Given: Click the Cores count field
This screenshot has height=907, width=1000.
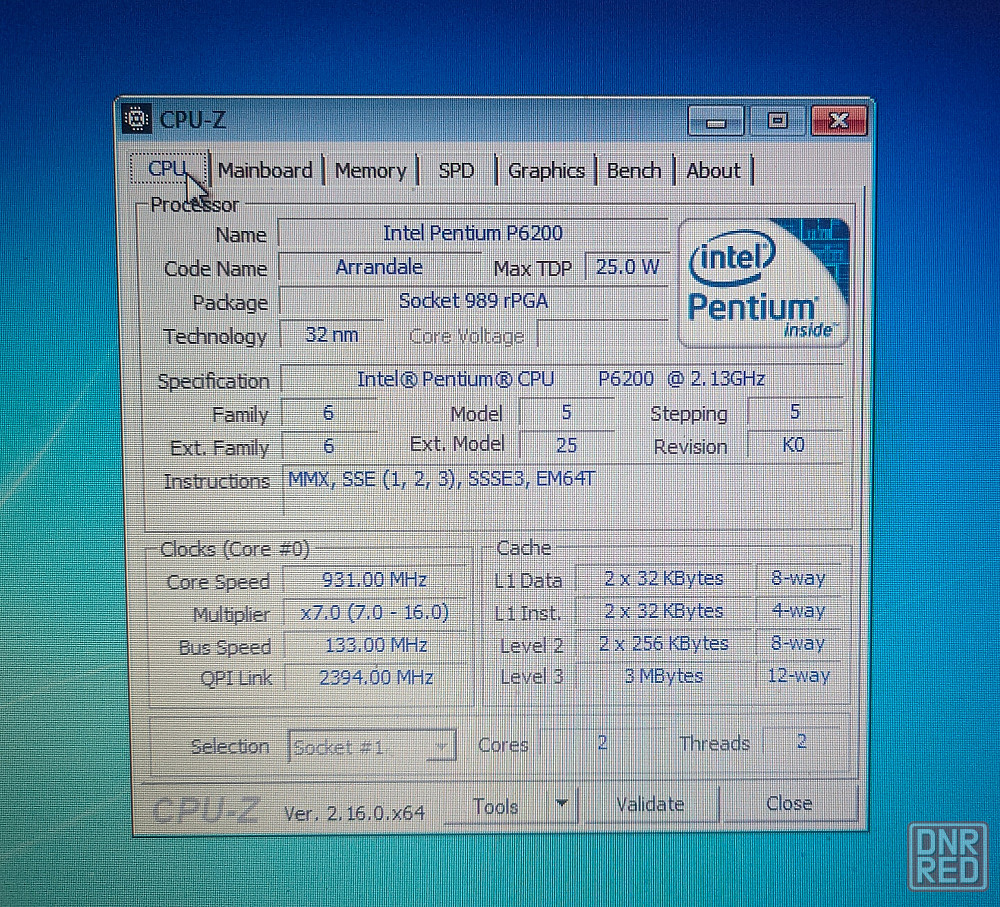Looking at the screenshot, I should point(602,742).
